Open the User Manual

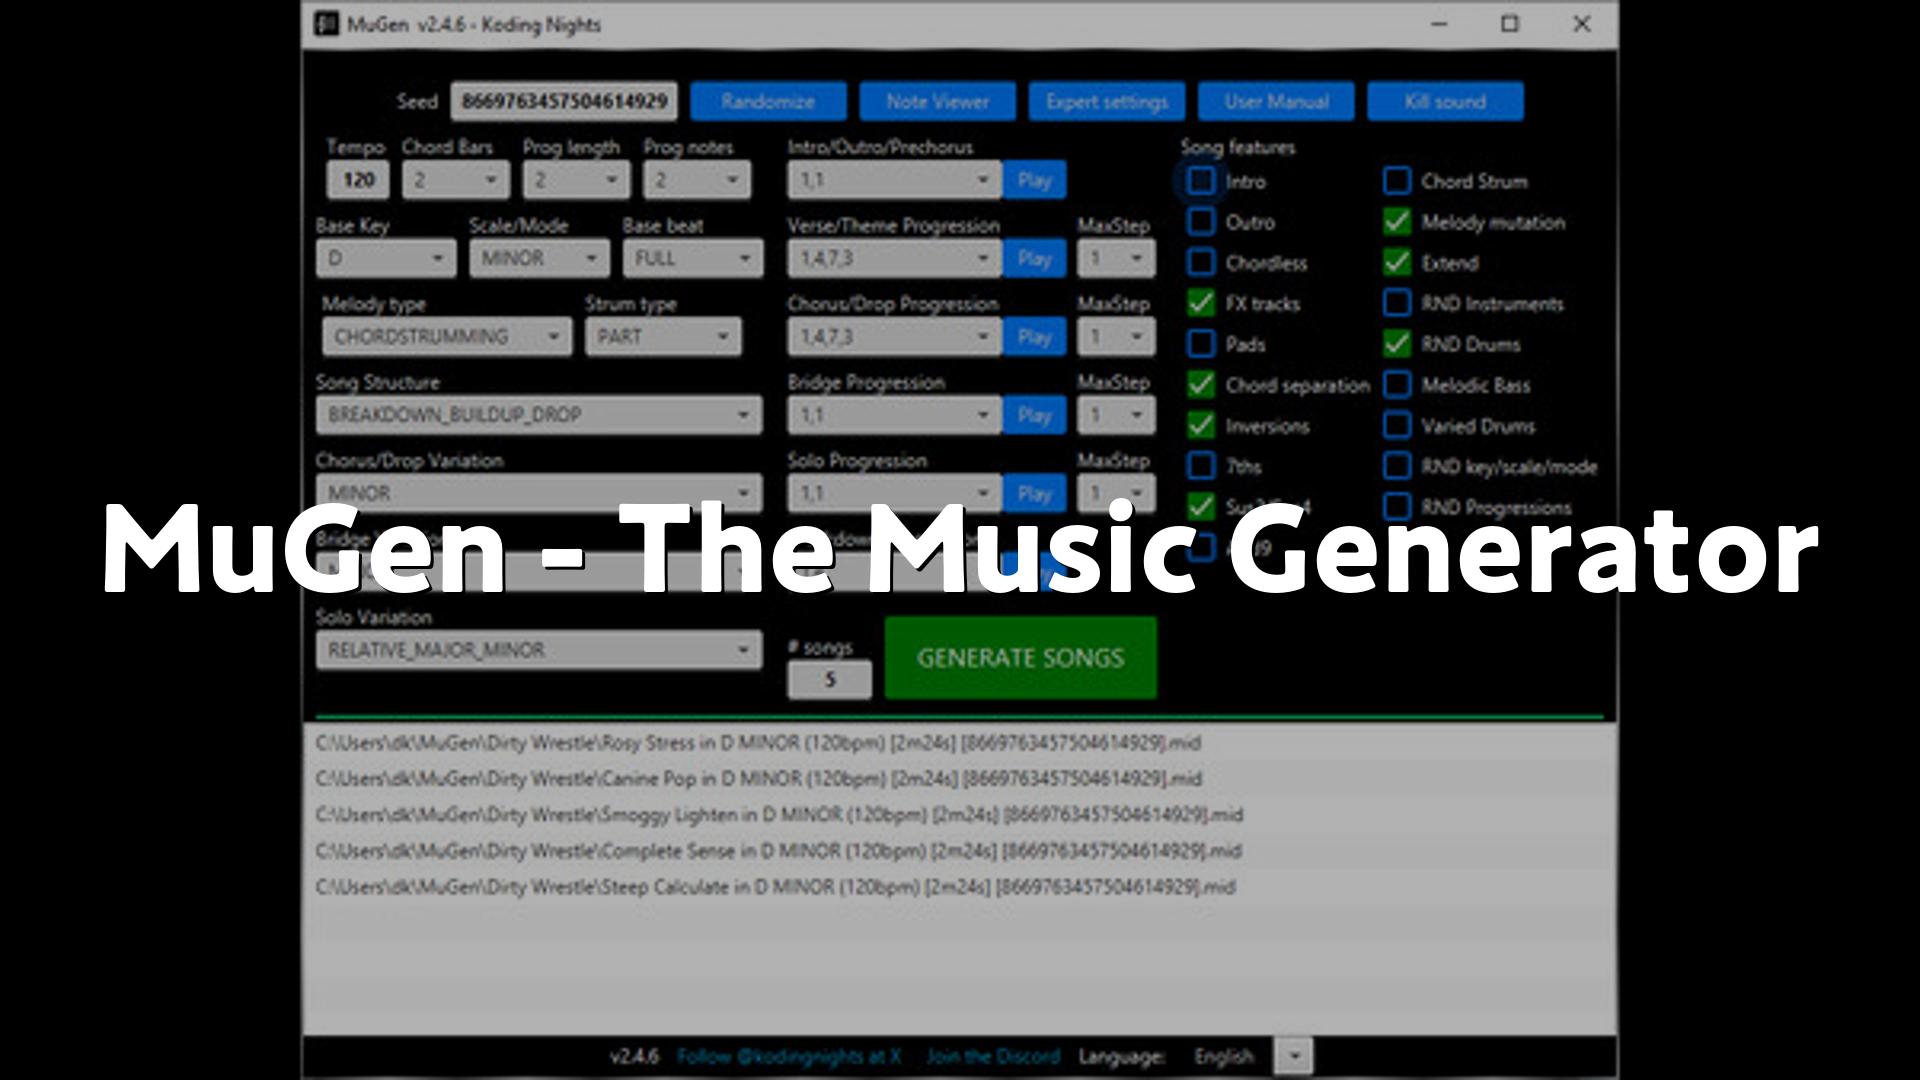(1276, 101)
